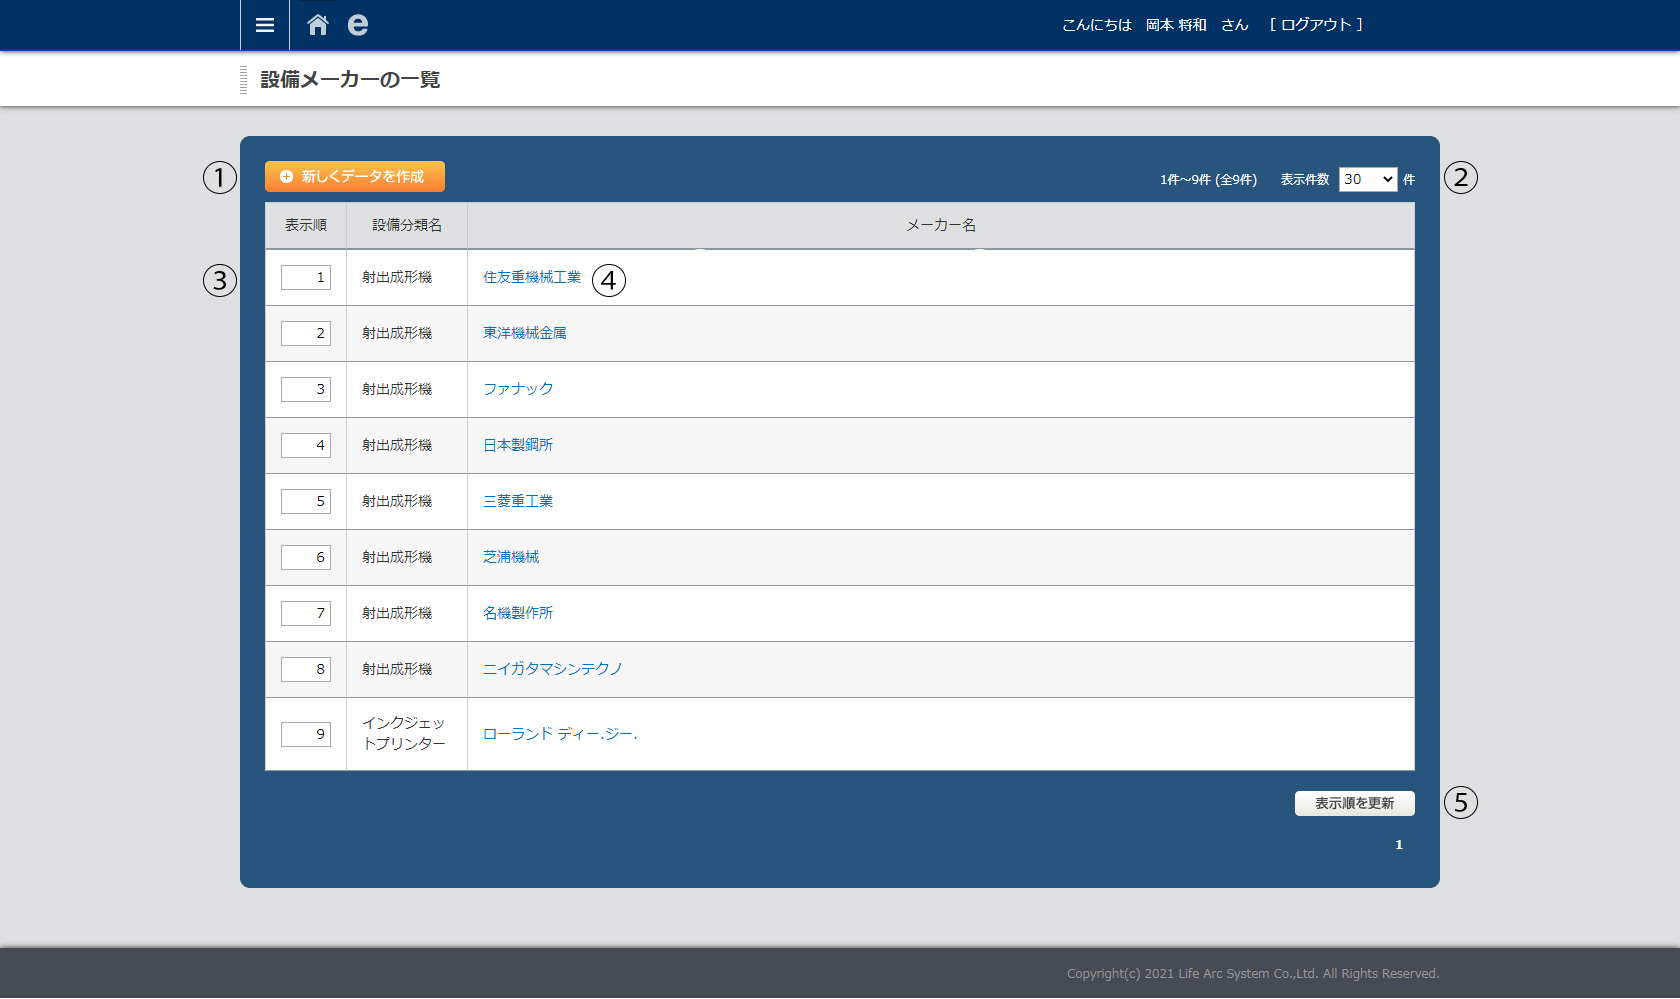Open 三菱重工業 maker link
Screen dimensions: 1680x999
click(x=517, y=502)
